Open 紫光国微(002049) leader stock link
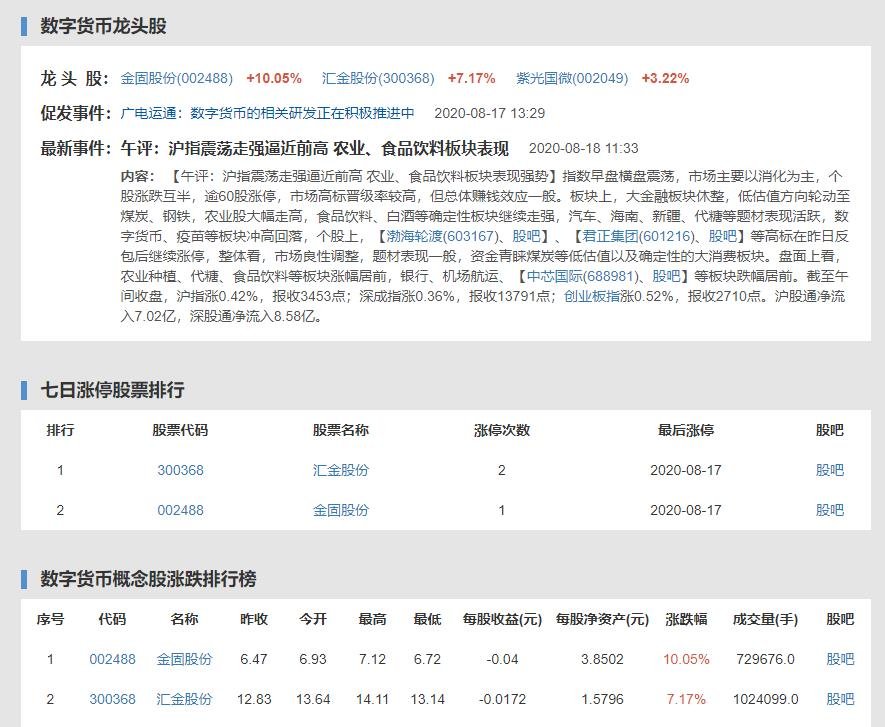Screen dimensions: 885x727 pos(572,78)
